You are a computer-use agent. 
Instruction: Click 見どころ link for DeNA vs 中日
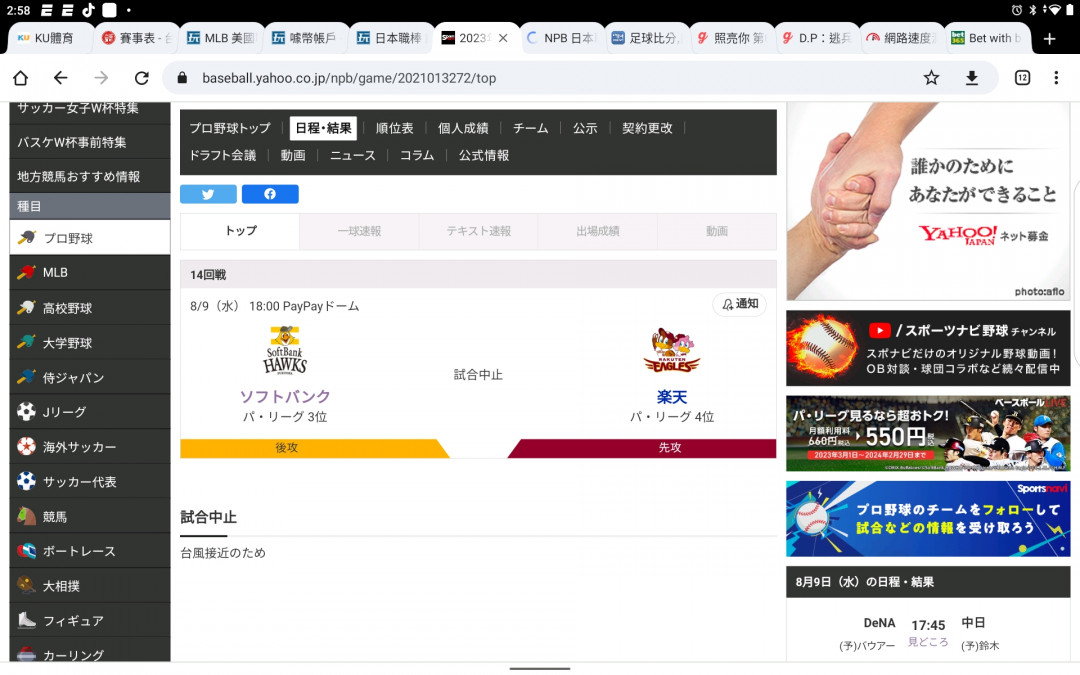928,642
